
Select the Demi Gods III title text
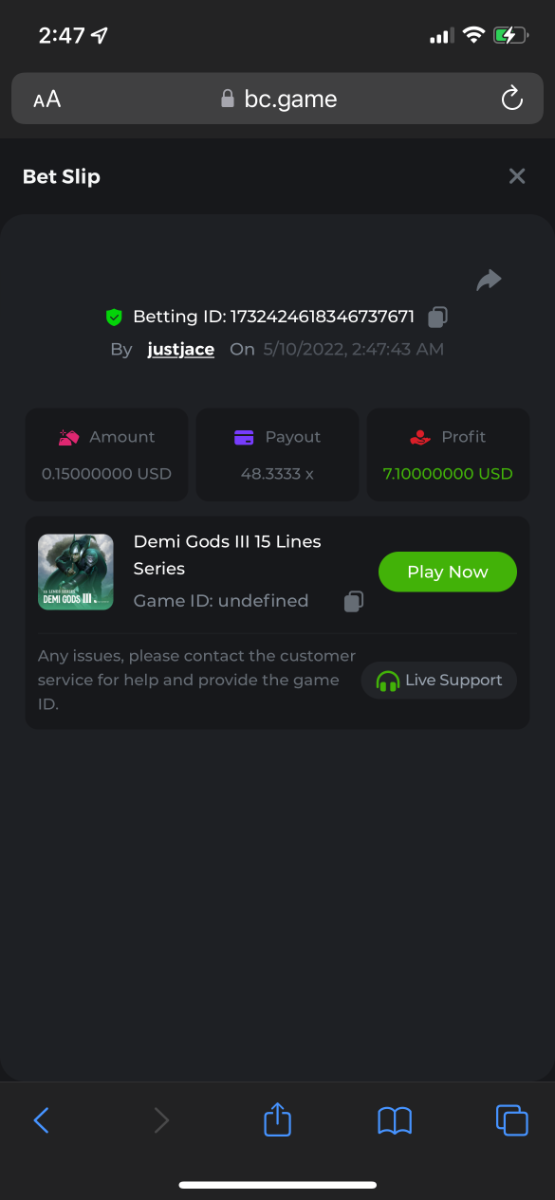pyautogui.click(x=227, y=555)
